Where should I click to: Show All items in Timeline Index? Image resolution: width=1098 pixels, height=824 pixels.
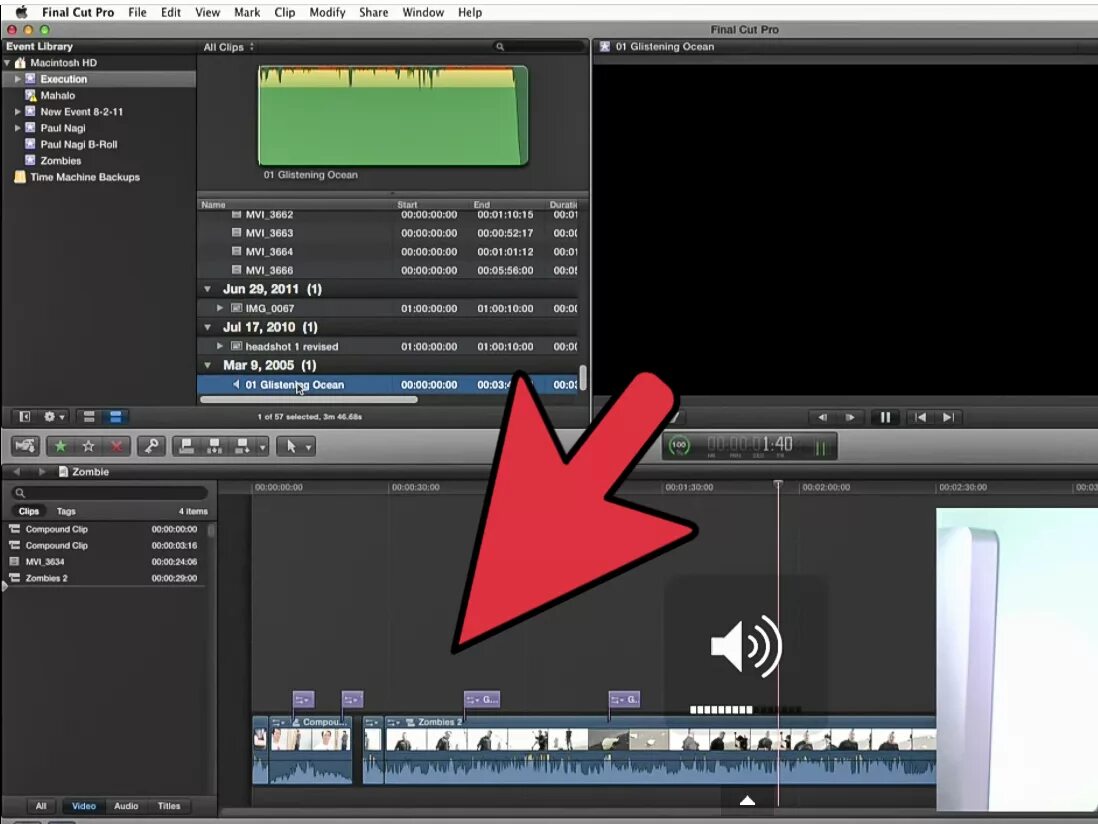pyautogui.click(x=41, y=806)
